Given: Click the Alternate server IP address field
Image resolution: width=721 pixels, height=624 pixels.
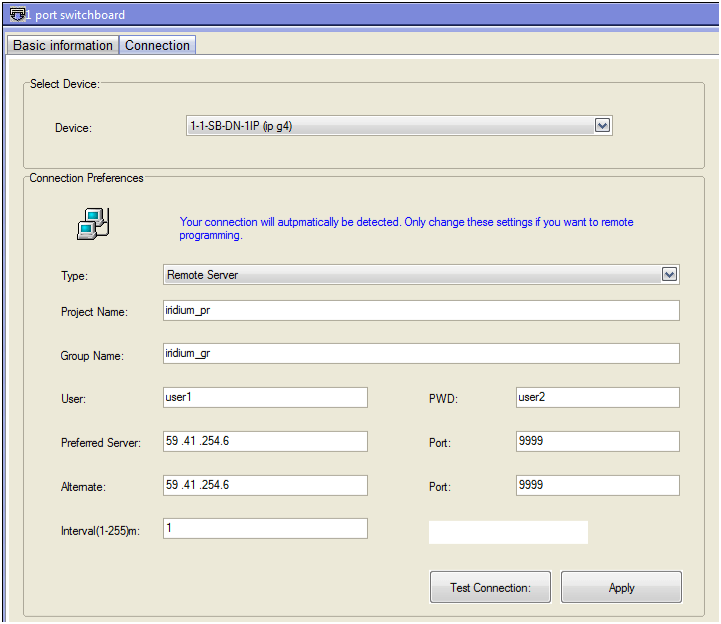Looking at the screenshot, I should [265, 485].
